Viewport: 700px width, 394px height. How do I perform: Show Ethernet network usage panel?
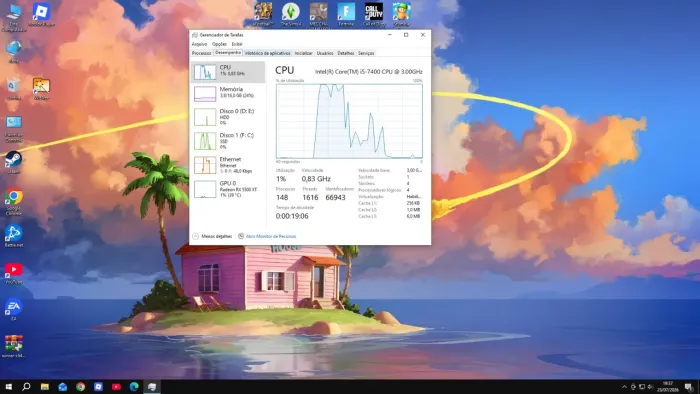228,165
